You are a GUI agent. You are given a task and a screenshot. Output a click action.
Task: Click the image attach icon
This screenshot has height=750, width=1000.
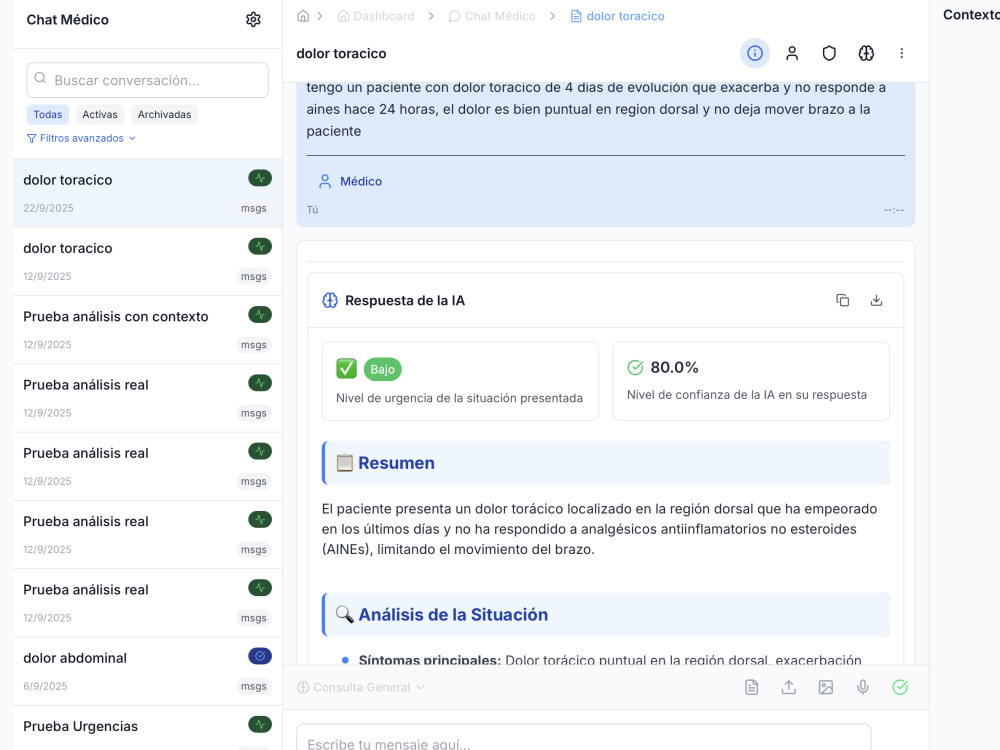(x=826, y=687)
